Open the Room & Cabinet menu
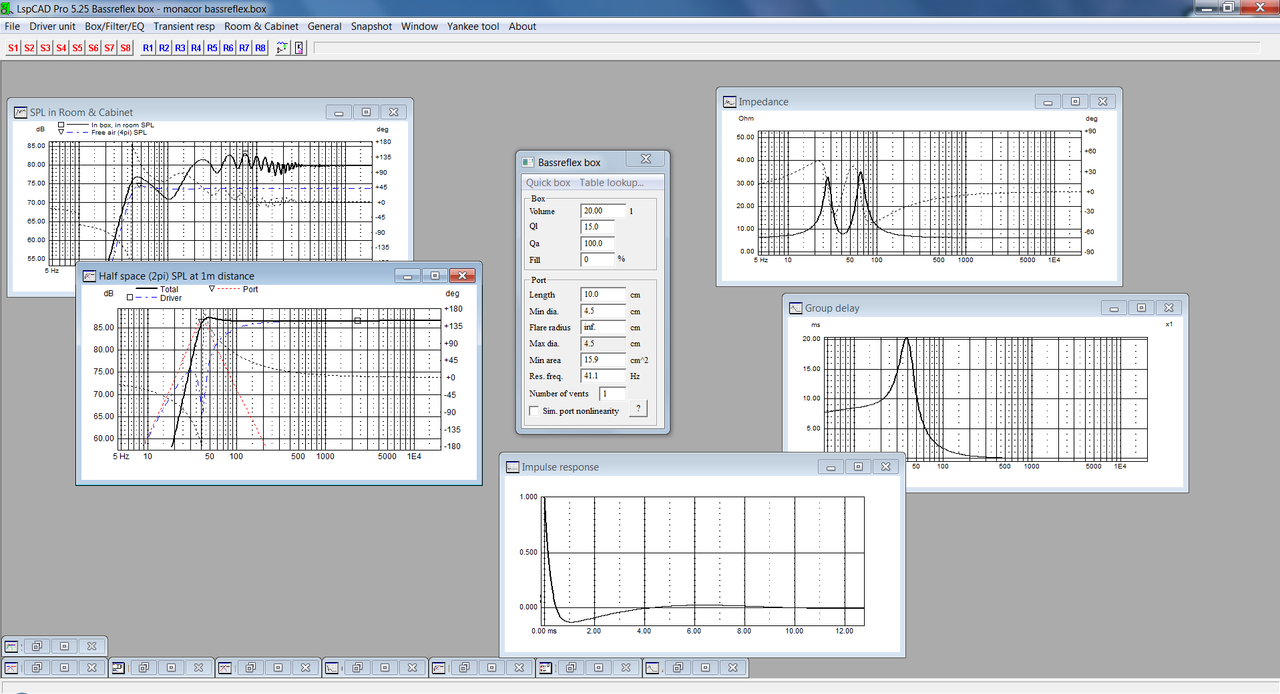 click(261, 26)
